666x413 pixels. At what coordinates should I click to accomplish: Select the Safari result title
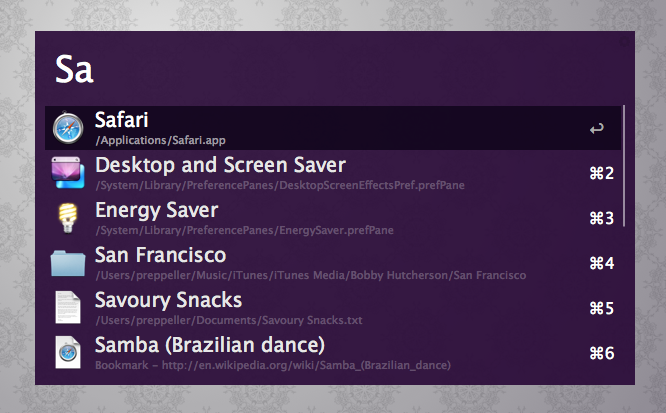(121, 120)
